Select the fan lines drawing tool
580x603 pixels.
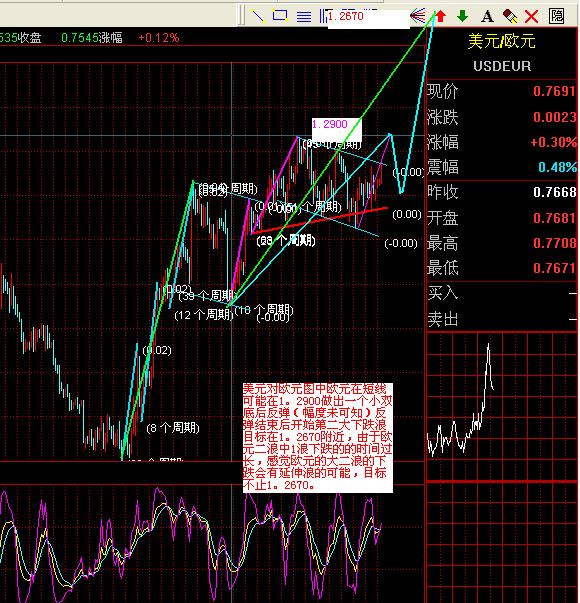(418, 16)
